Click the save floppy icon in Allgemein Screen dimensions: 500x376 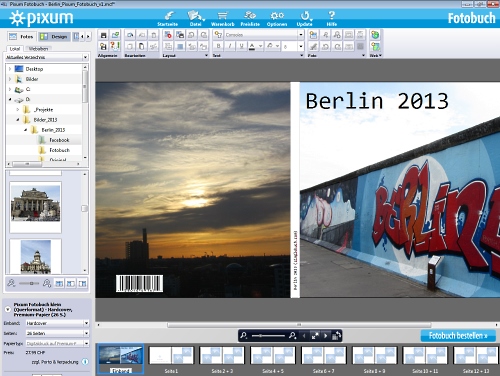click(x=103, y=35)
